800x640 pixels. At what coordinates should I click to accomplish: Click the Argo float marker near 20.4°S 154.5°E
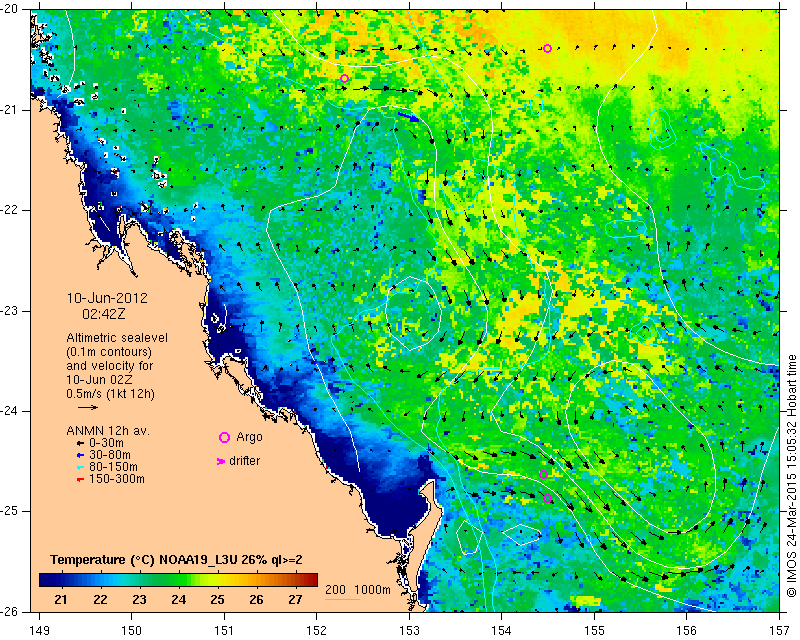547,48
